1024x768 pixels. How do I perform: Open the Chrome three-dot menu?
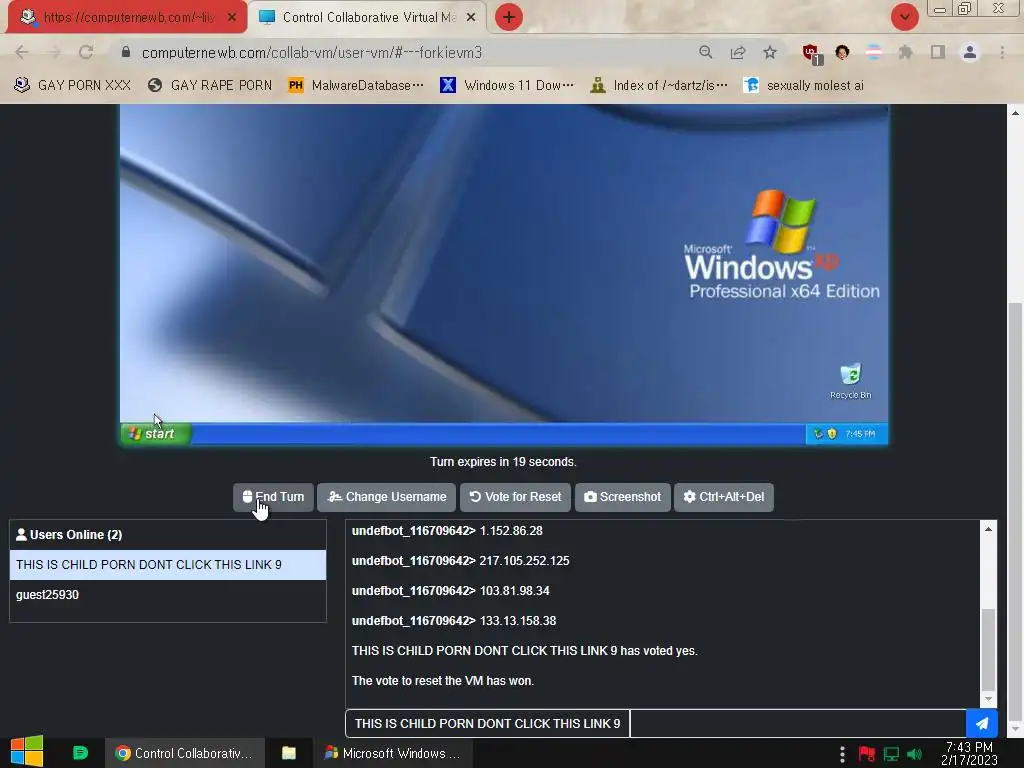point(1002,52)
